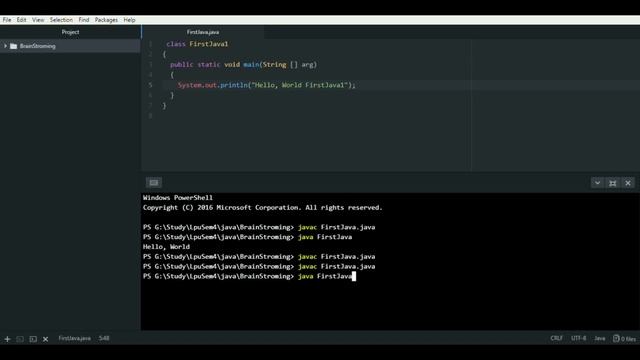640x360 pixels.
Task: Click "Windows PowerShell" text in terminal
Action: pyautogui.click(x=178, y=198)
